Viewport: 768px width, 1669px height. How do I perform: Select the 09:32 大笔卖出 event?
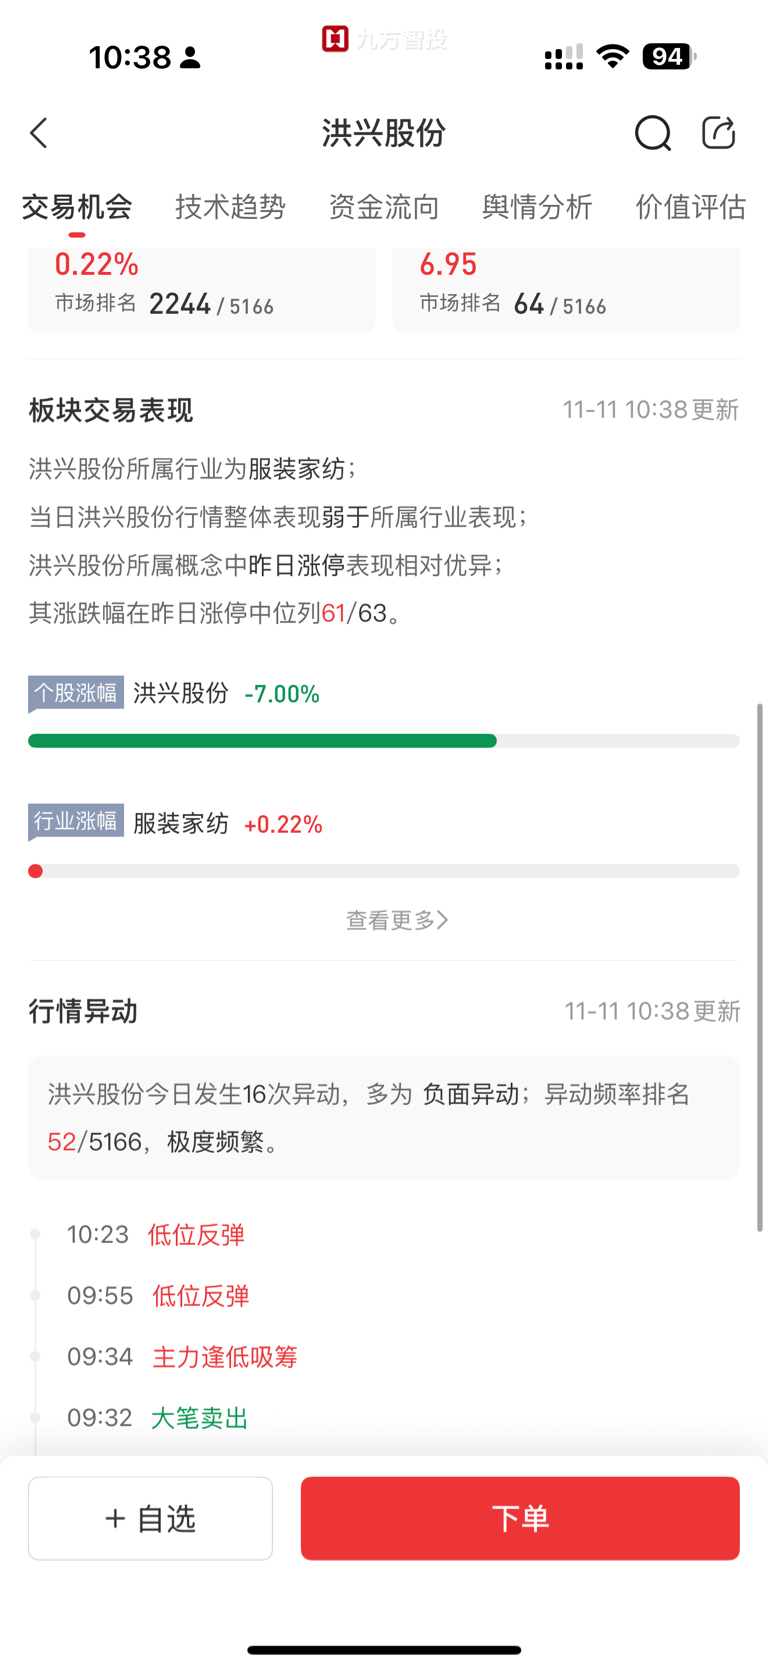coord(199,1418)
